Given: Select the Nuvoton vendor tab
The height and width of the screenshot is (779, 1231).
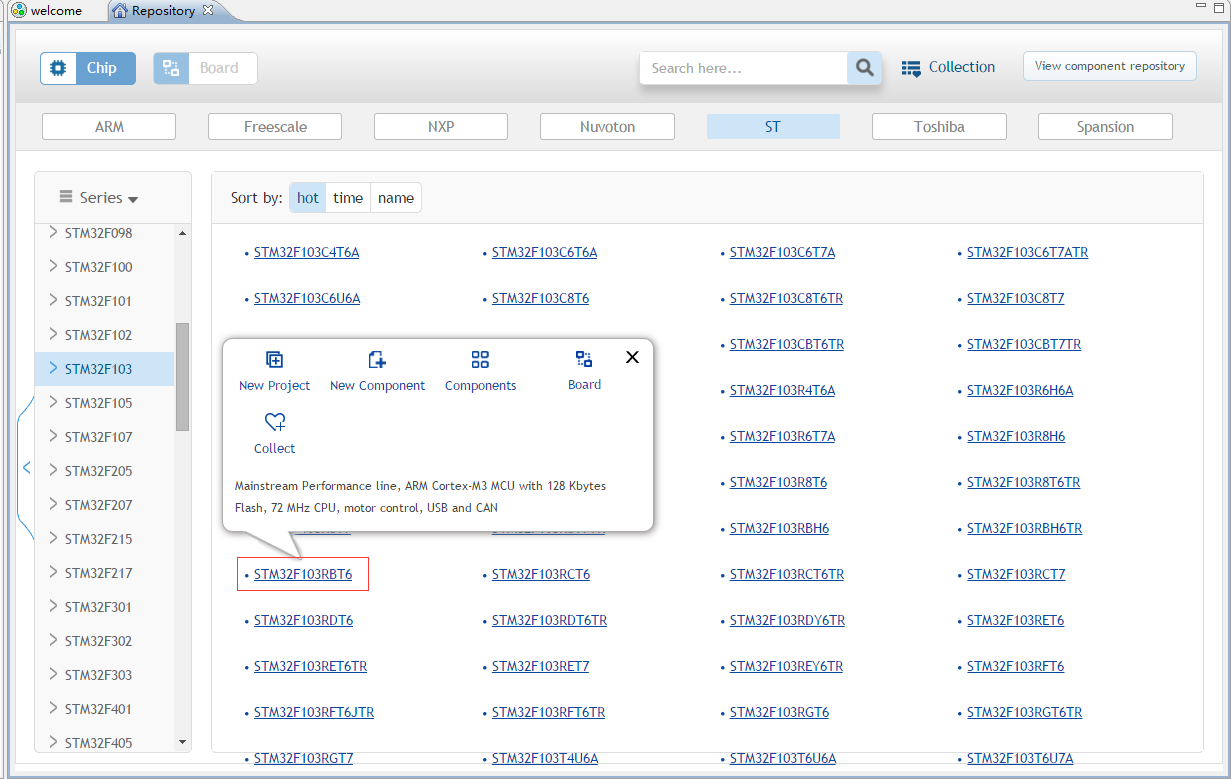Looking at the screenshot, I should coord(607,127).
